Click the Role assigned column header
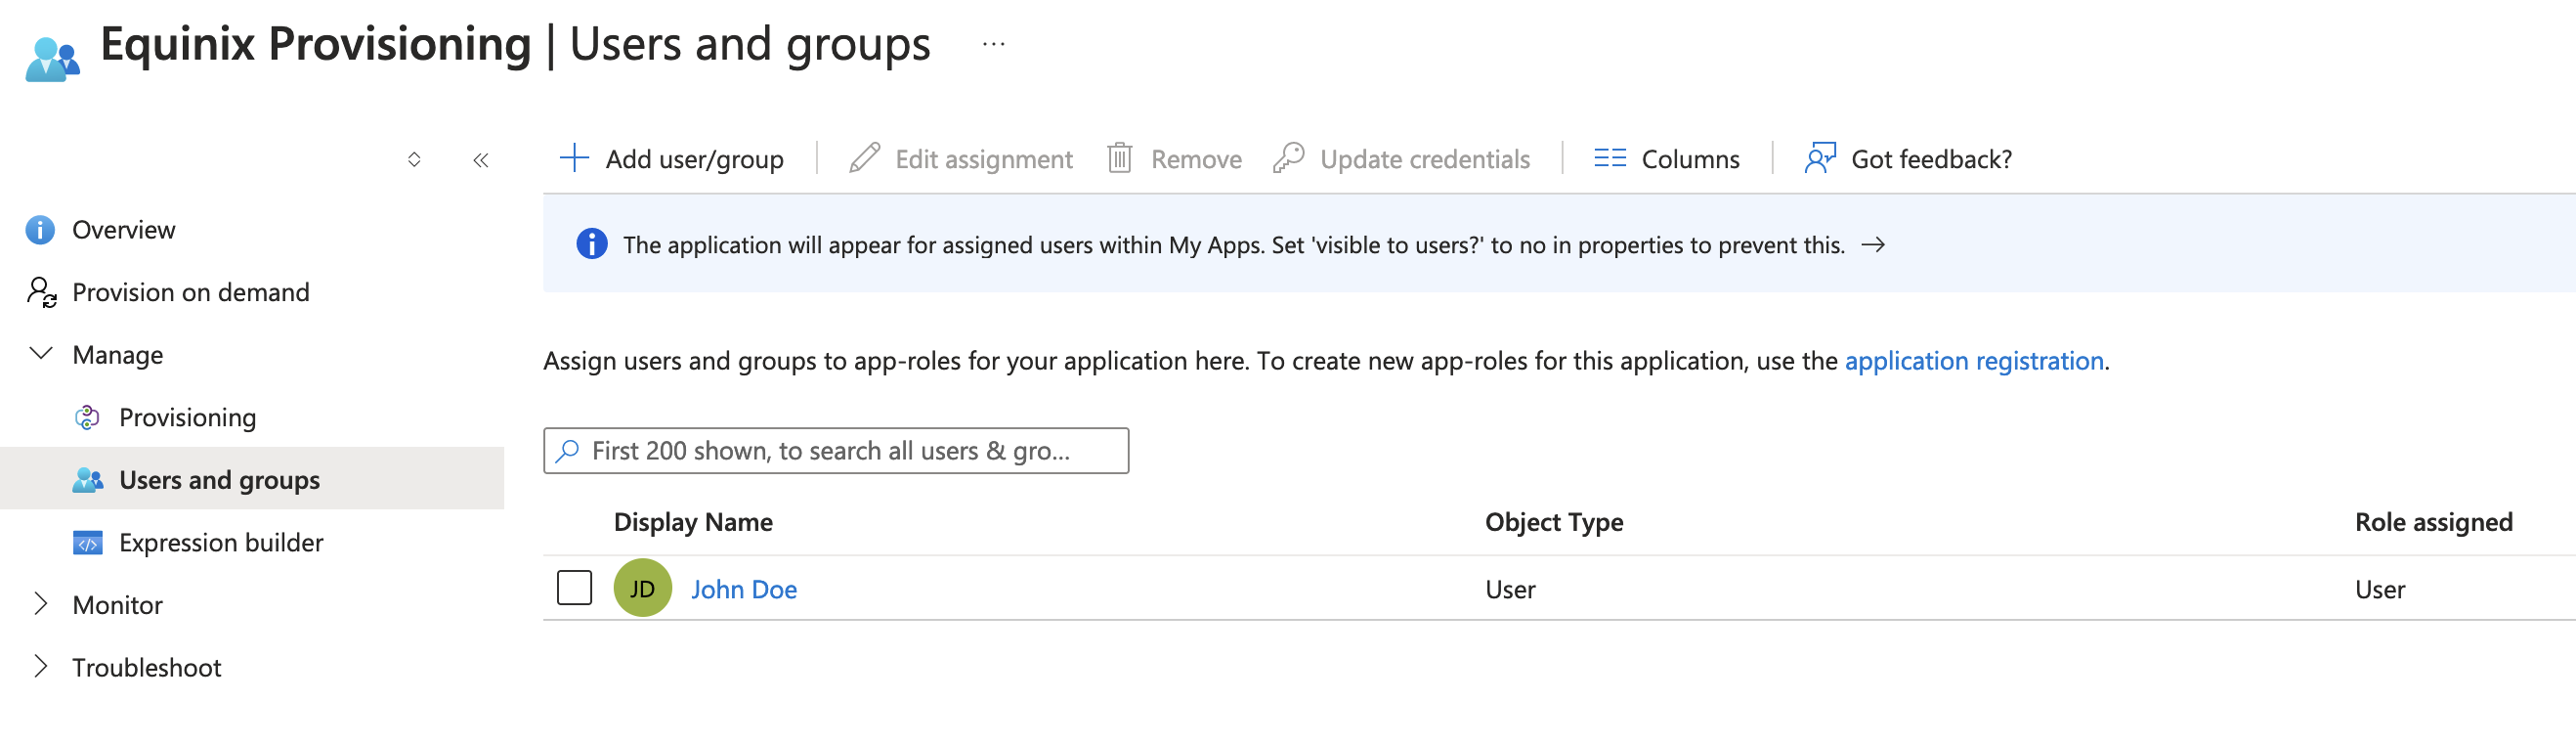Viewport: 2576px width, 745px height. [x=2433, y=522]
